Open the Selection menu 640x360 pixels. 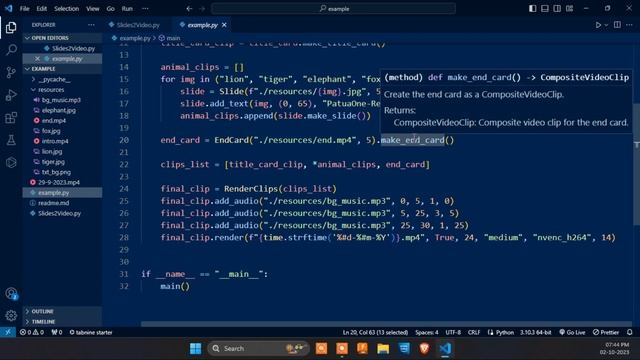pyautogui.click(x=66, y=9)
